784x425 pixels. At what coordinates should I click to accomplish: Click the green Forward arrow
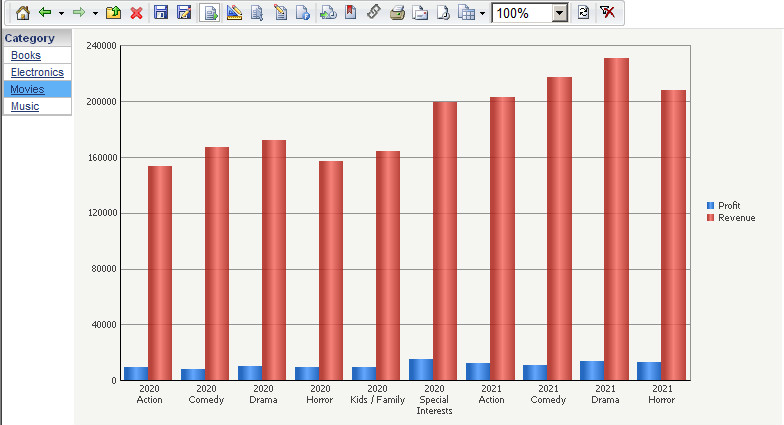point(79,12)
